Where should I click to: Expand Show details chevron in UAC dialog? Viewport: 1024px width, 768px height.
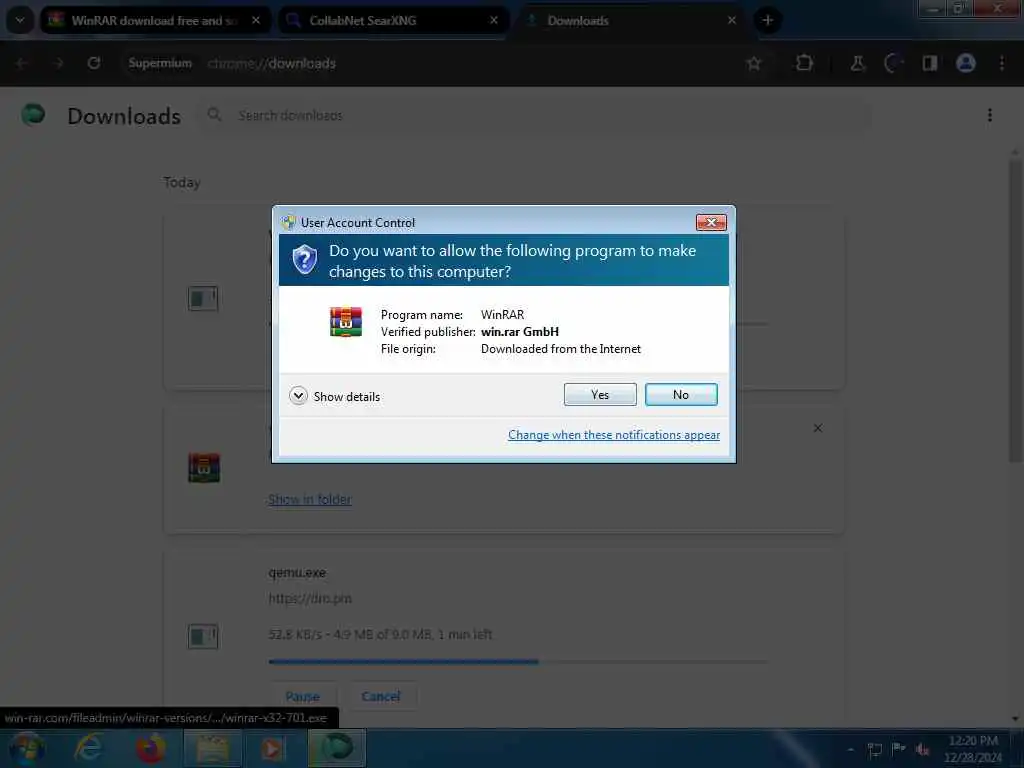298,396
